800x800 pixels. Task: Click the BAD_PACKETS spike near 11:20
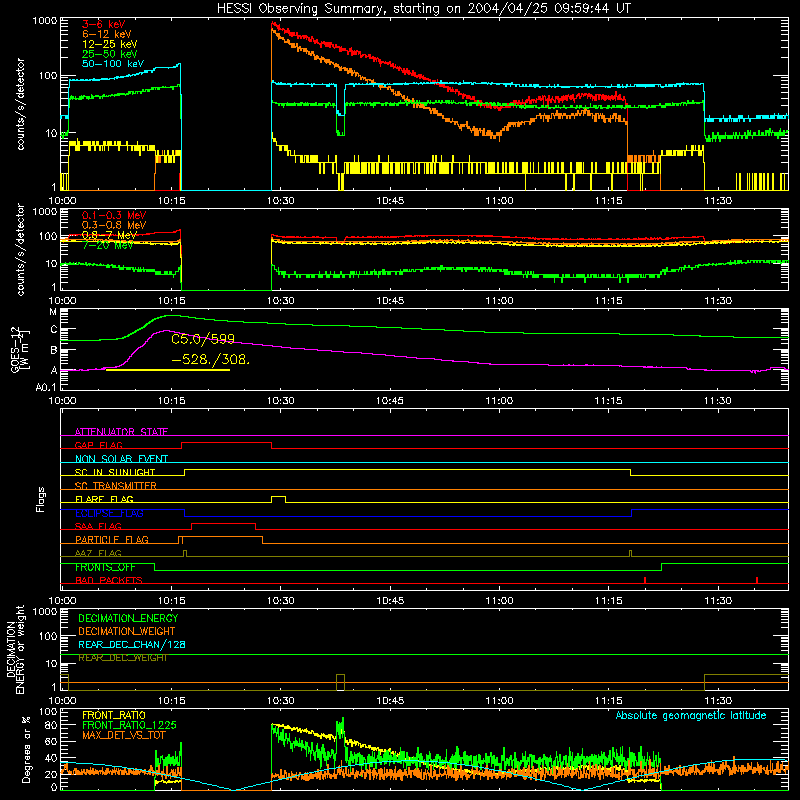pyautogui.click(x=645, y=580)
